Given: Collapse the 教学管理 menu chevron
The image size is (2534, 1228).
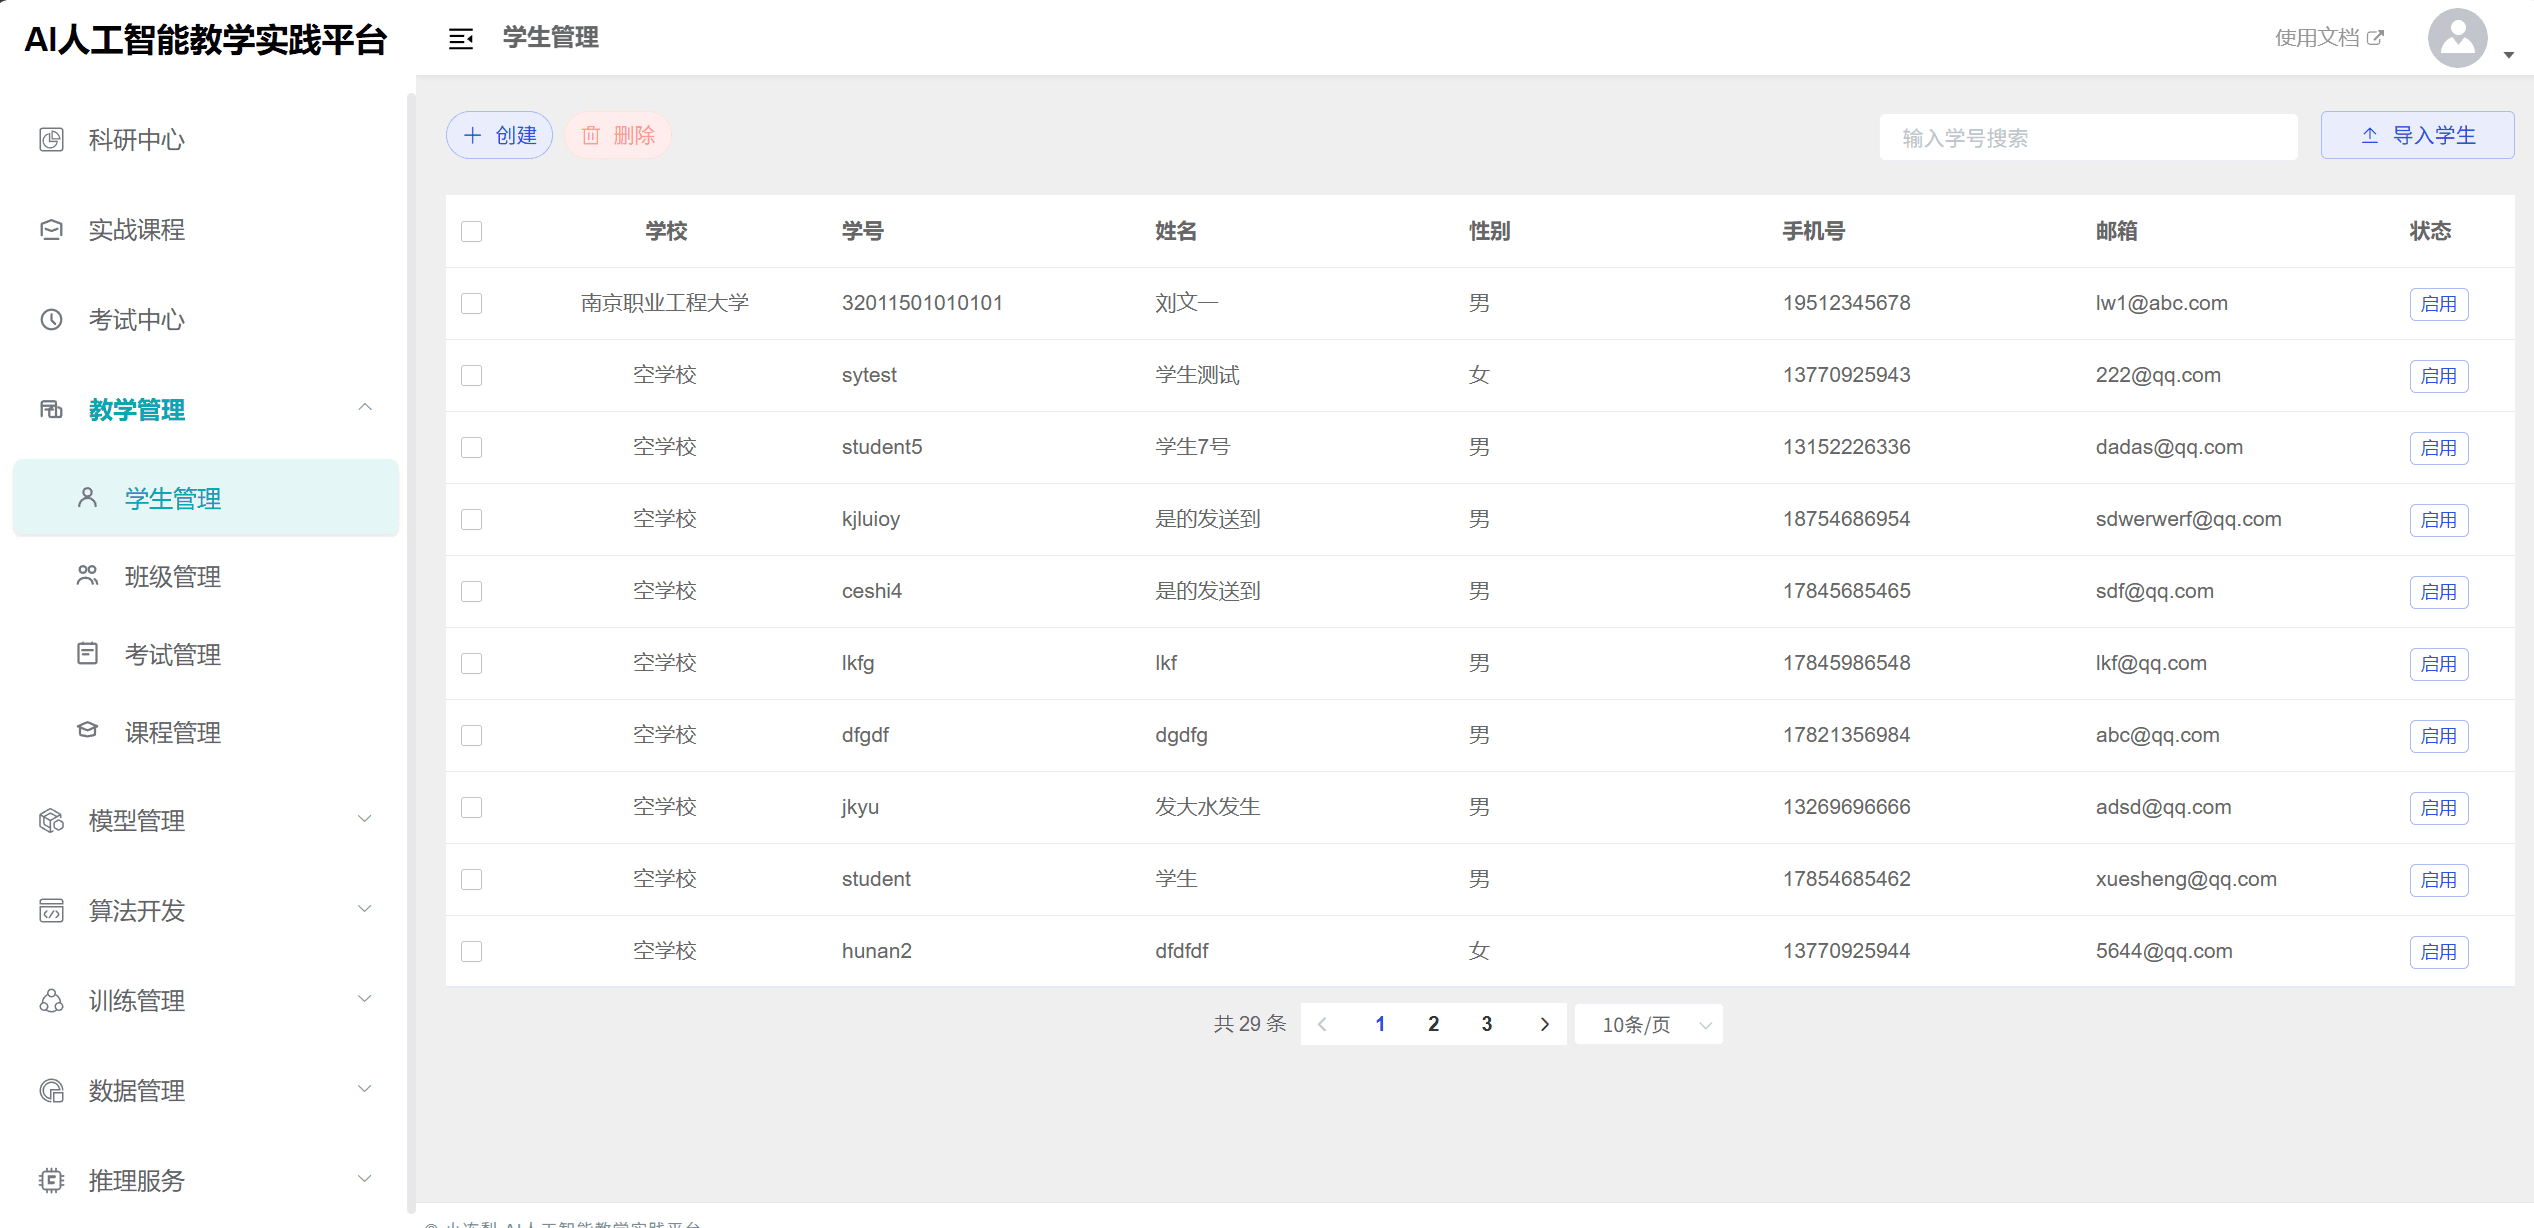Looking at the screenshot, I should (365, 408).
